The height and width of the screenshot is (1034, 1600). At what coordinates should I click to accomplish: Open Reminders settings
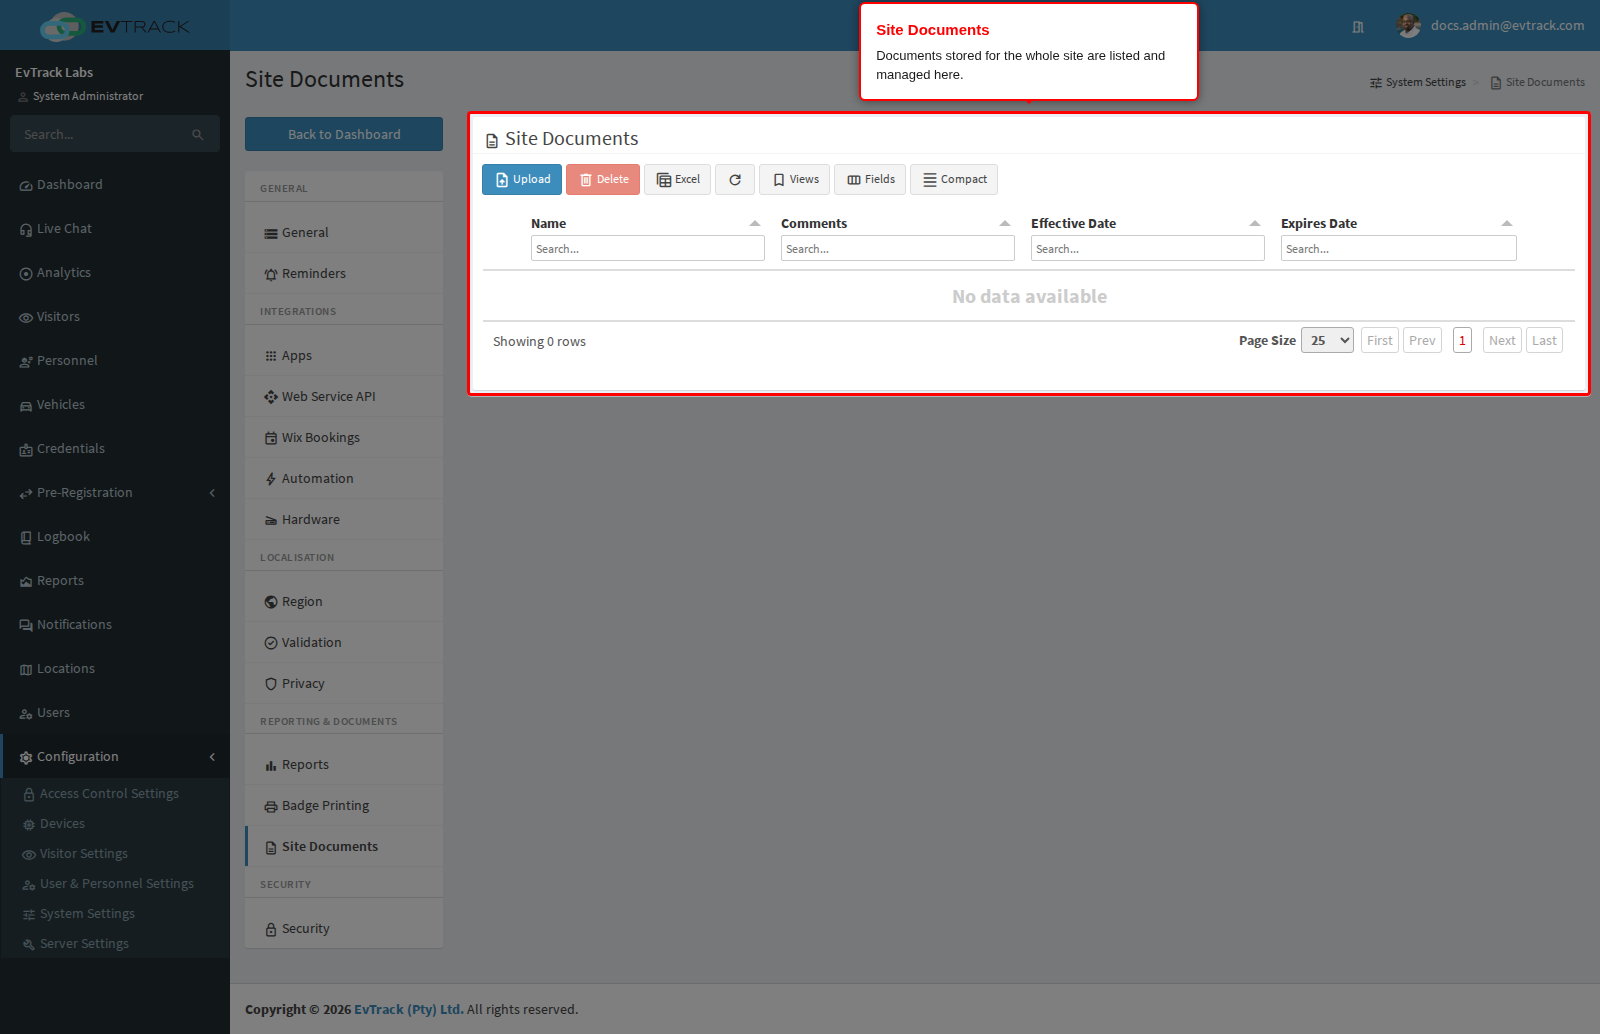click(344, 274)
